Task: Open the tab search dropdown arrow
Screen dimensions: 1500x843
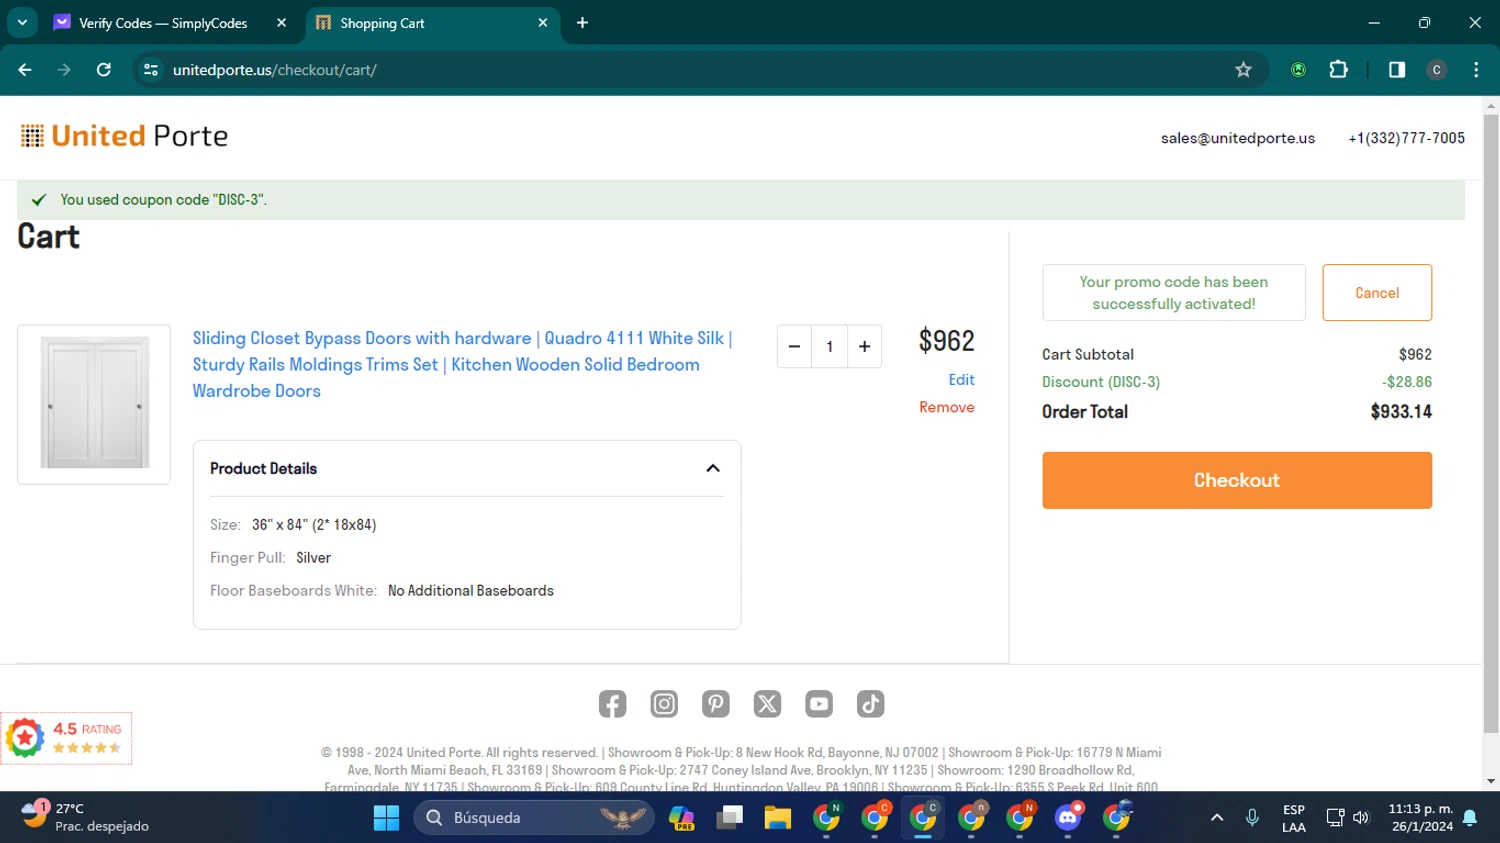Action: pyautogui.click(x=22, y=22)
